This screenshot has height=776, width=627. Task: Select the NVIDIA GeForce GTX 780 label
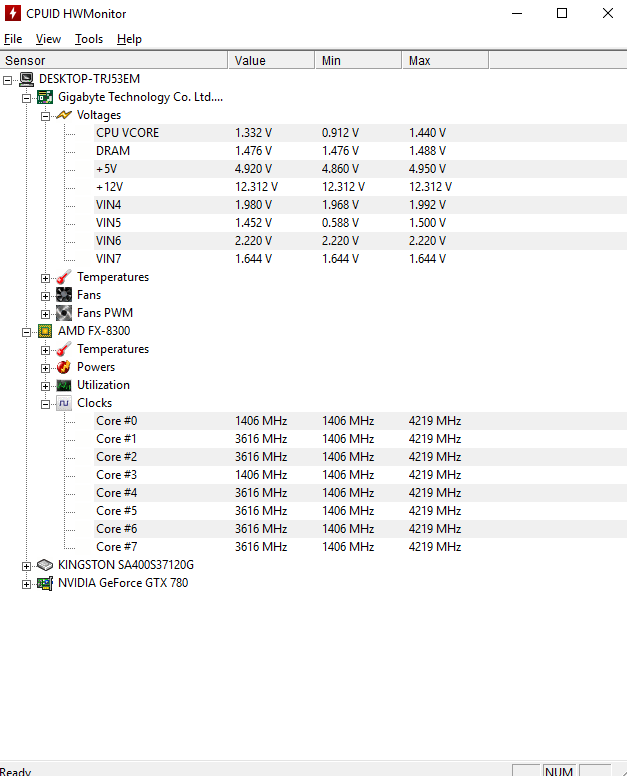tap(123, 583)
